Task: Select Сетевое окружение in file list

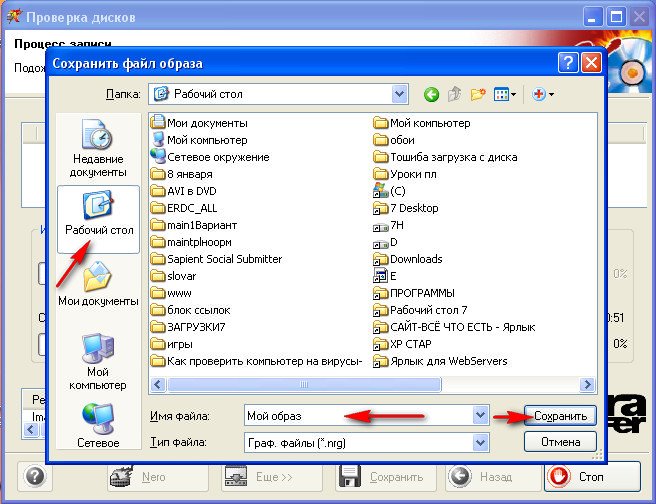Action: pos(210,157)
